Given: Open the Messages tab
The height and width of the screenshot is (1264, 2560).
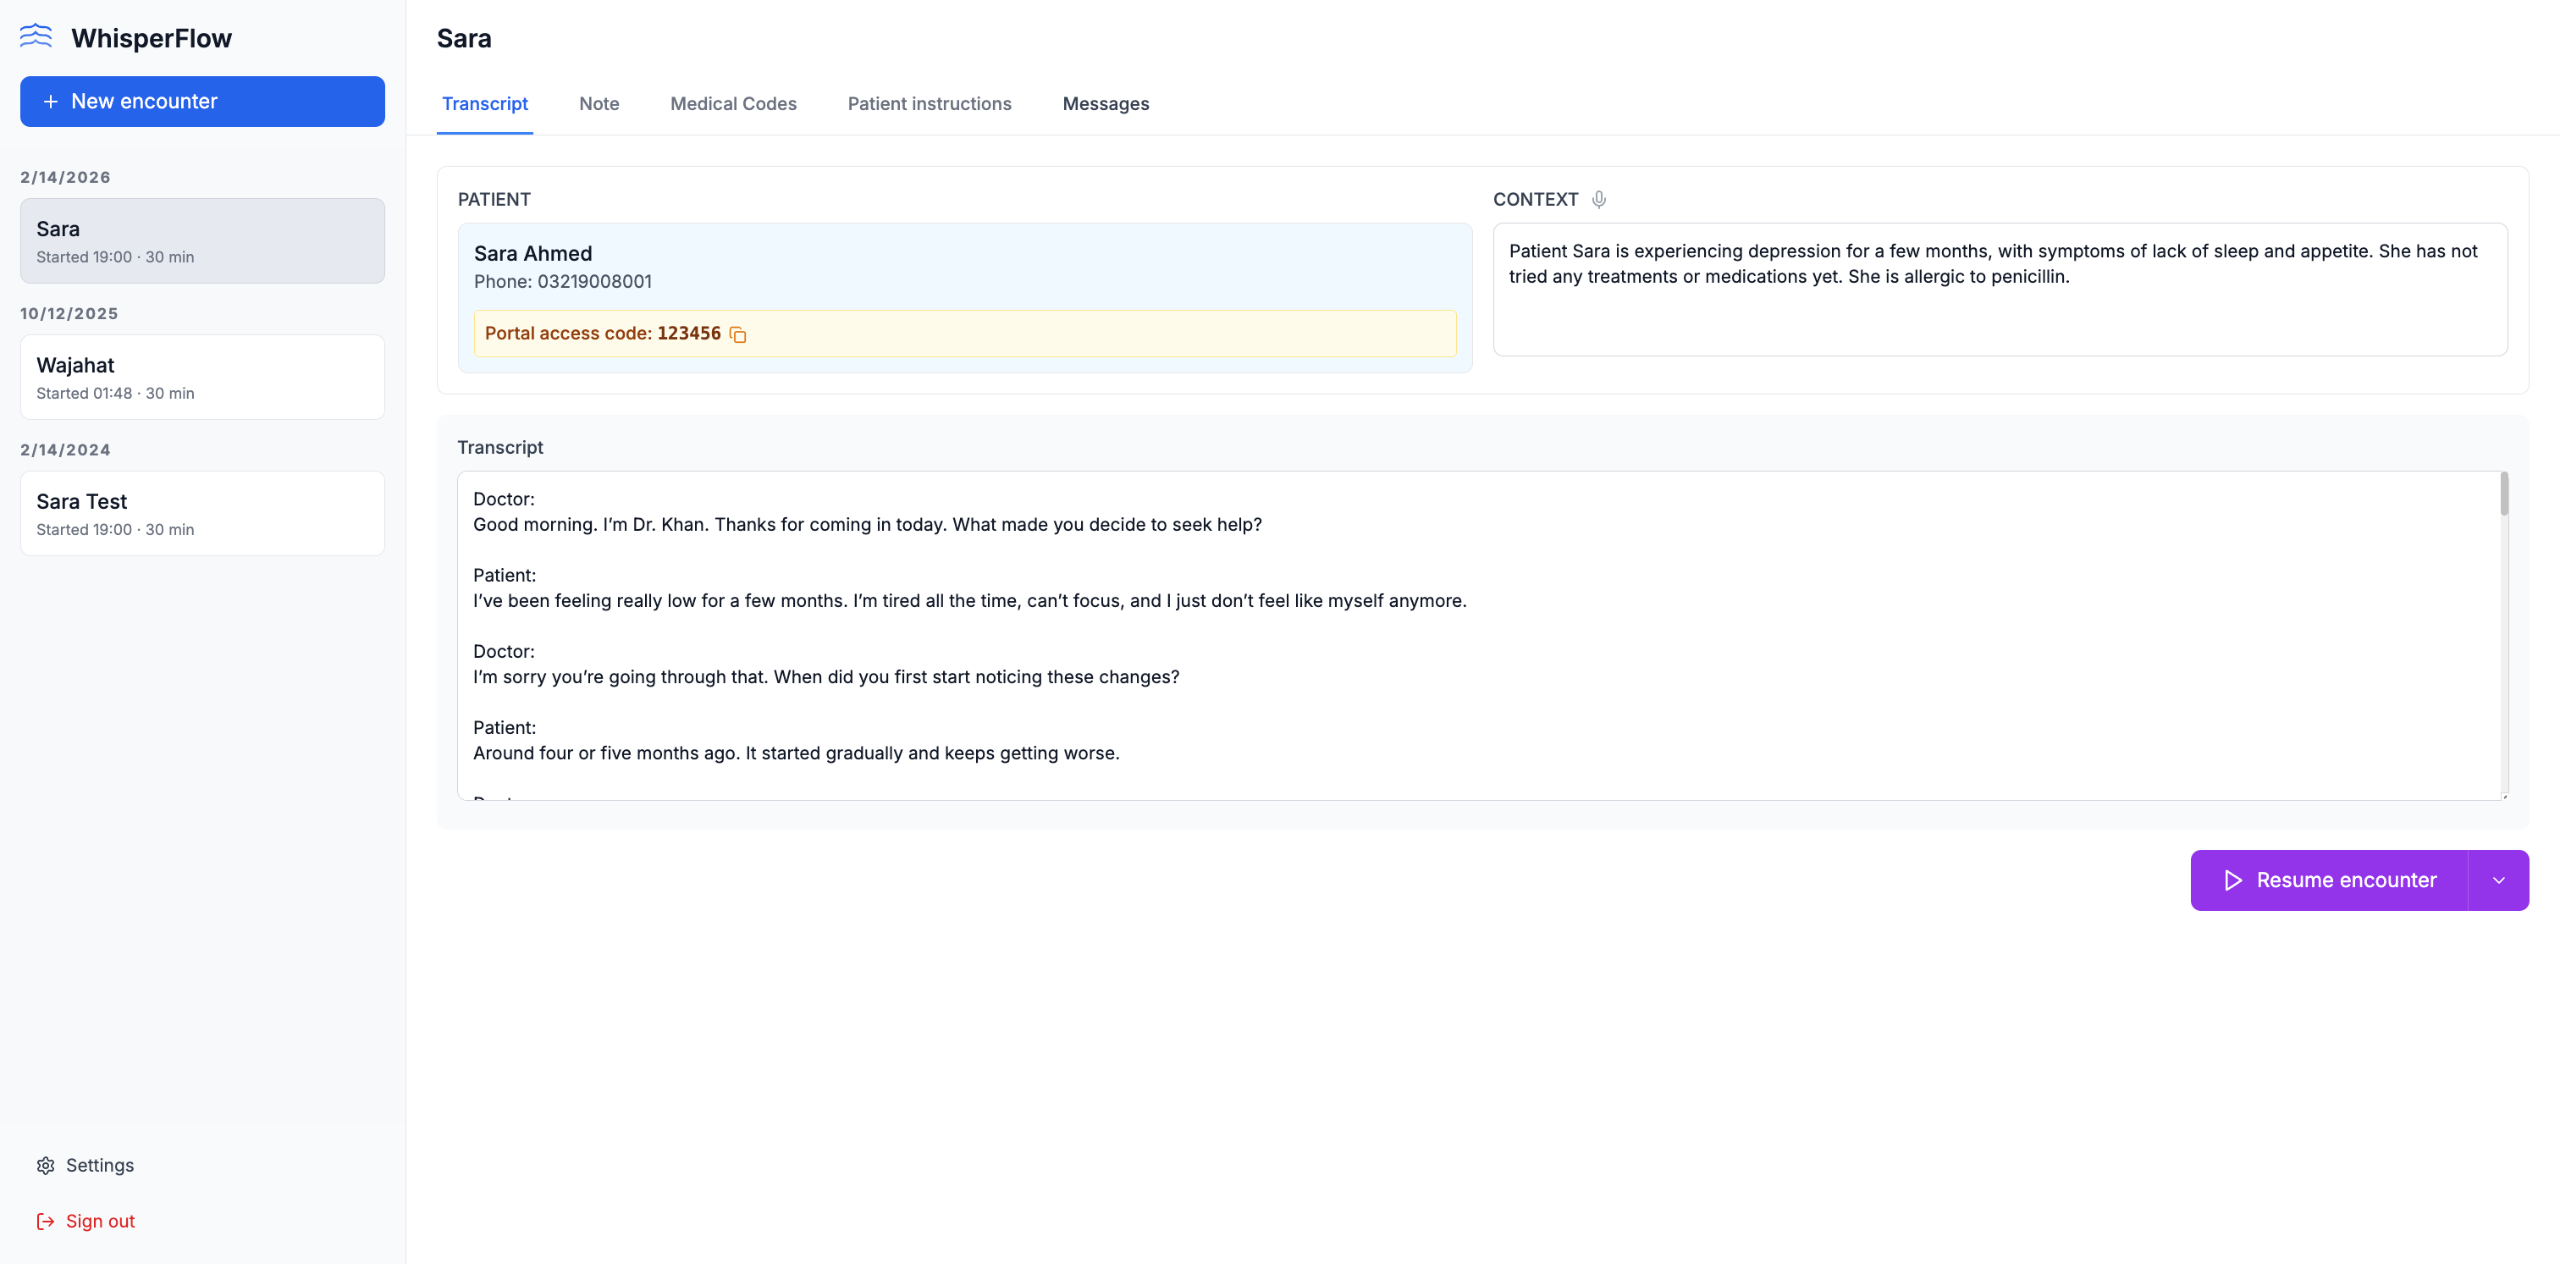Looking at the screenshot, I should [x=1105, y=104].
